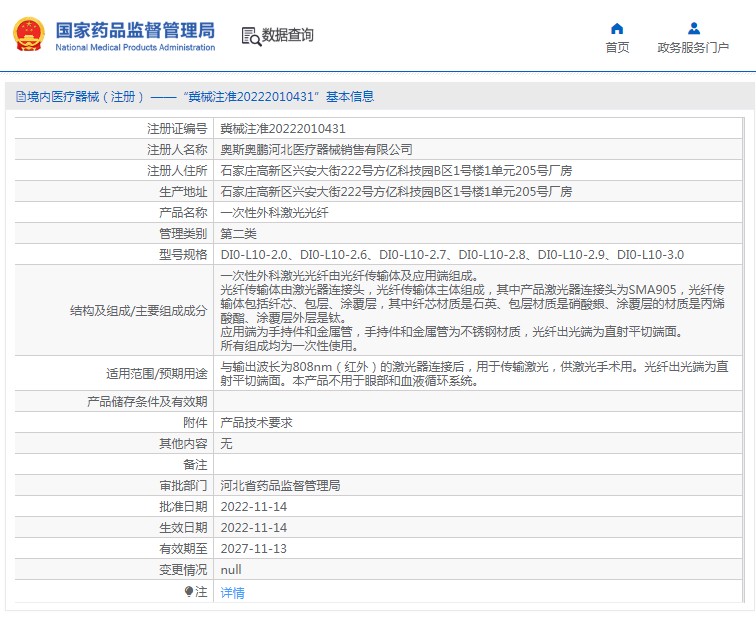Image resolution: width=756 pixels, height=617 pixels.
Task: Click the 适用范围/预期用途 label
Action: [157, 374]
